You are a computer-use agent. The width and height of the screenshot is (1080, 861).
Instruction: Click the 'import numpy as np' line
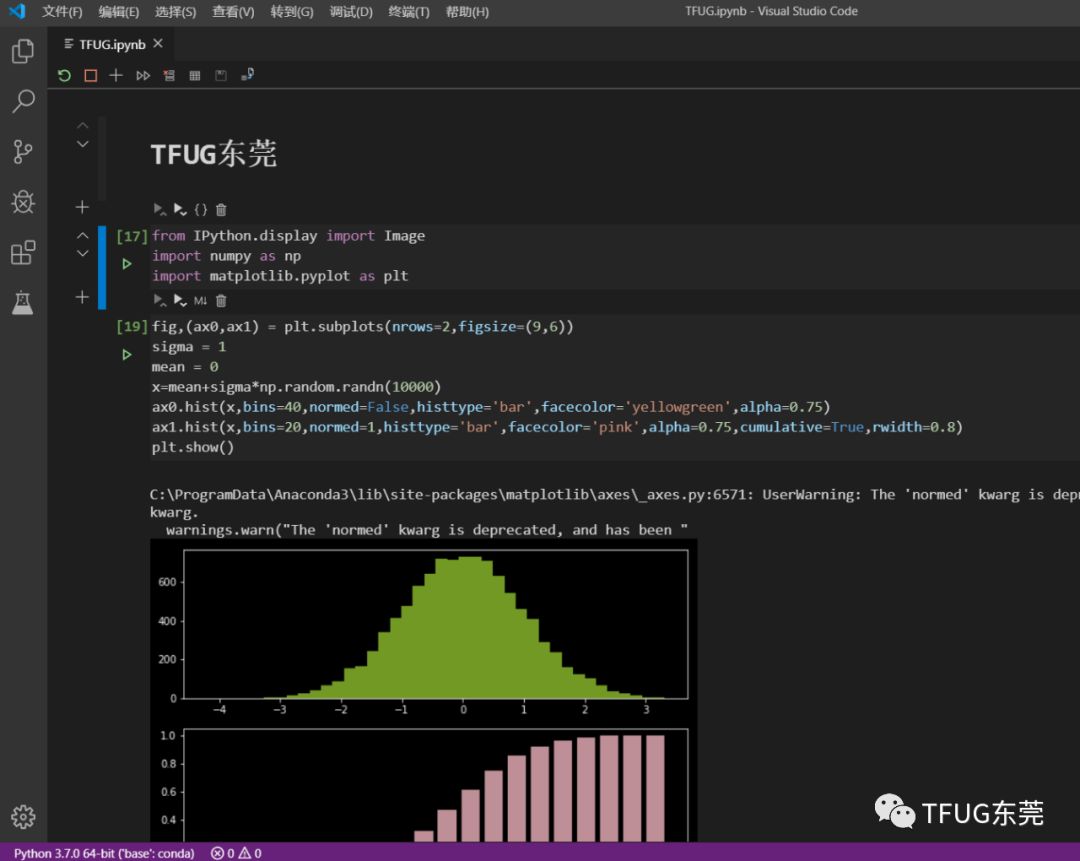pos(227,256)
